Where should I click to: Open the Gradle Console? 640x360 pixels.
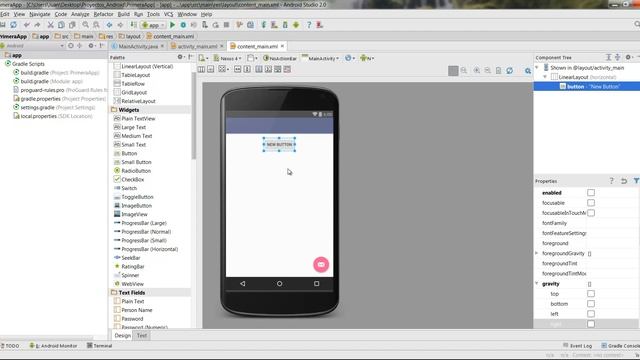tap(620, 346)
